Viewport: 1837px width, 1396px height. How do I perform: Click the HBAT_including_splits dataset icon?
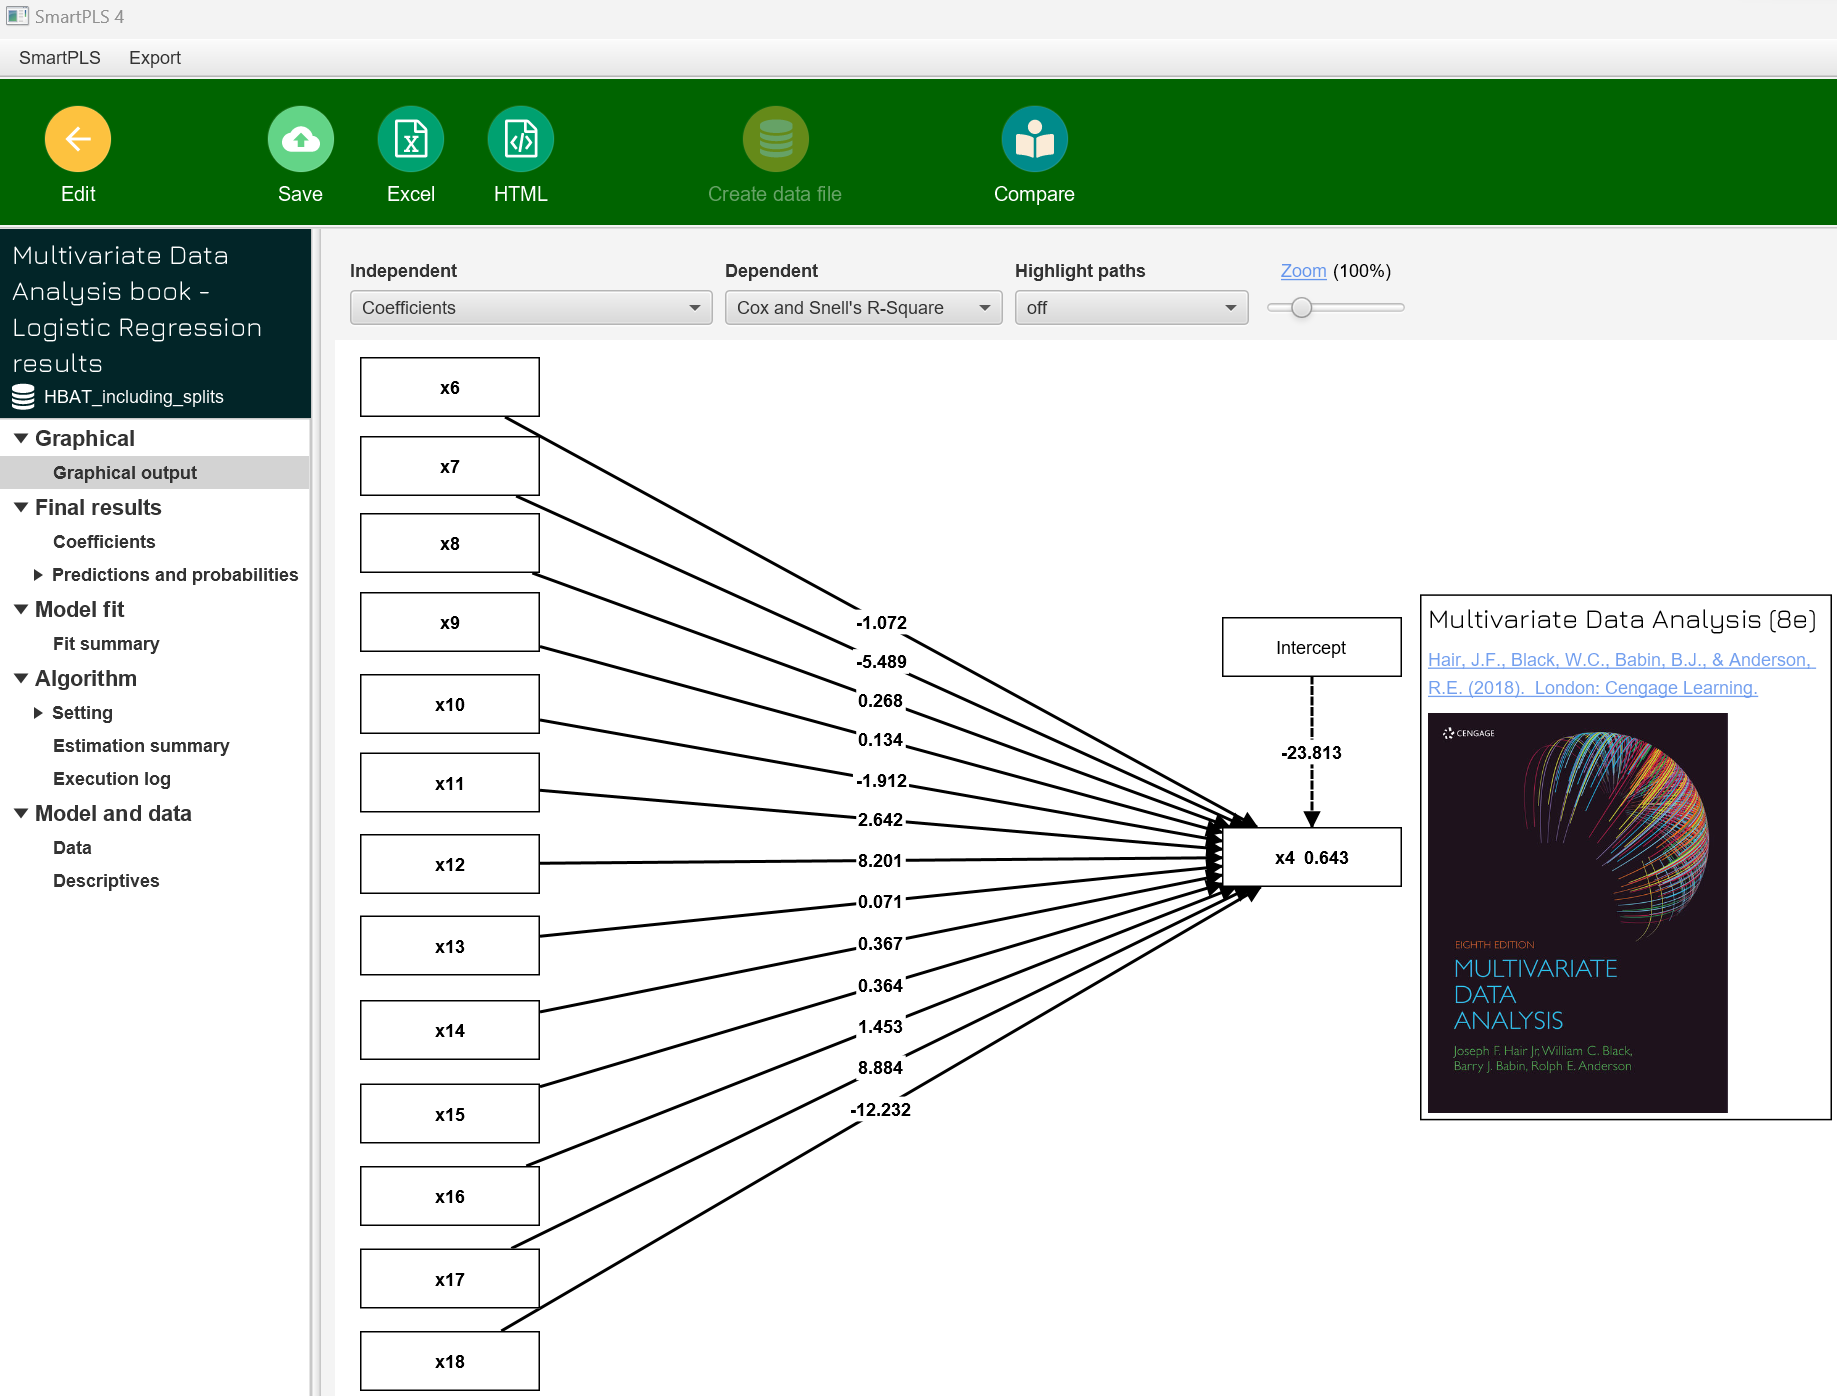[x=23, y=397]
